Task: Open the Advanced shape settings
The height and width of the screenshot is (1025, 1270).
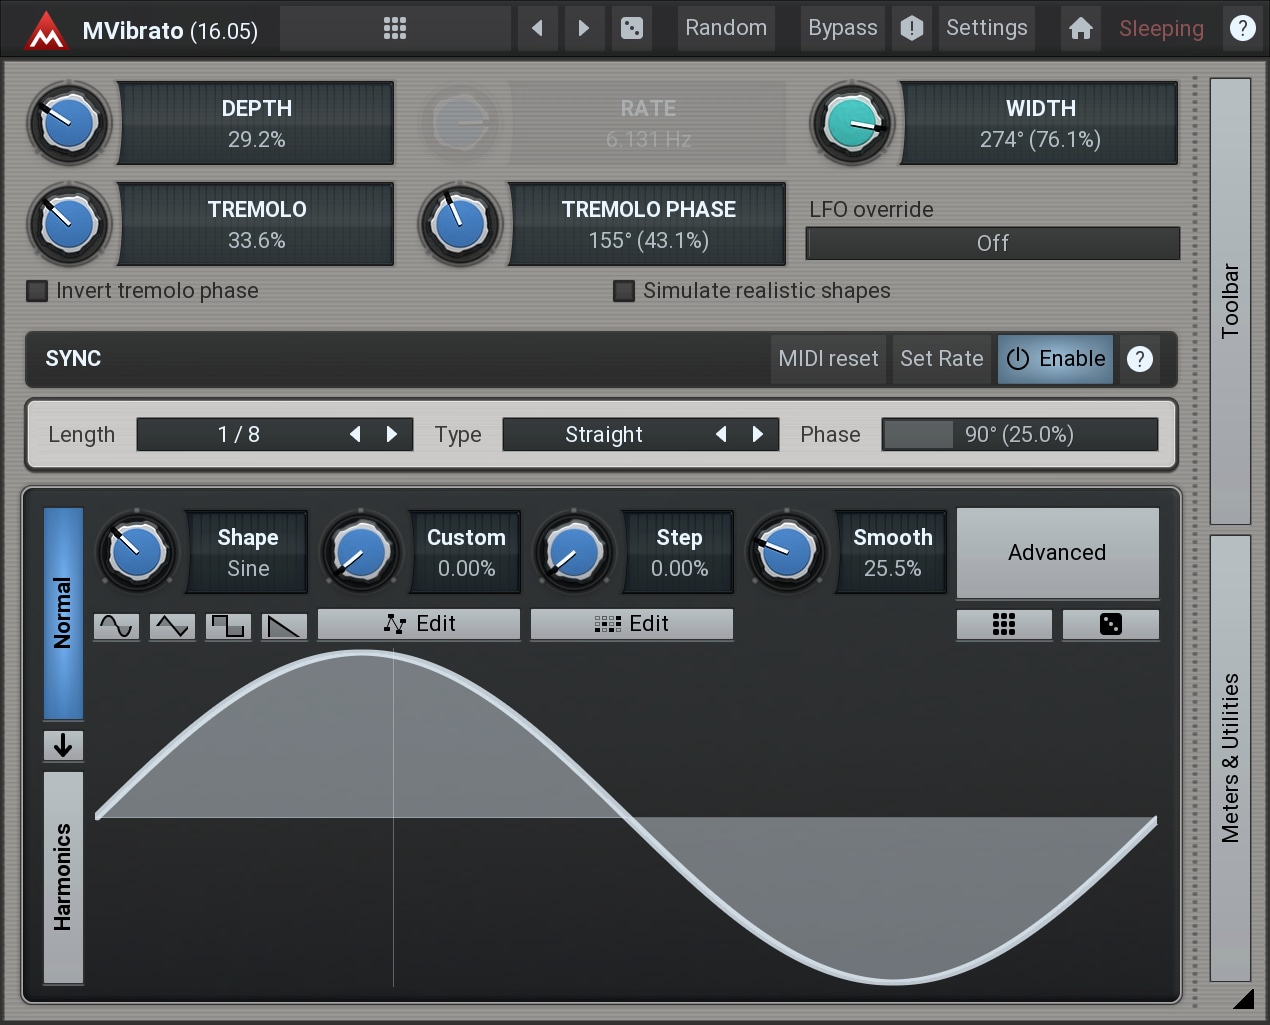Action: point(1058,552)
